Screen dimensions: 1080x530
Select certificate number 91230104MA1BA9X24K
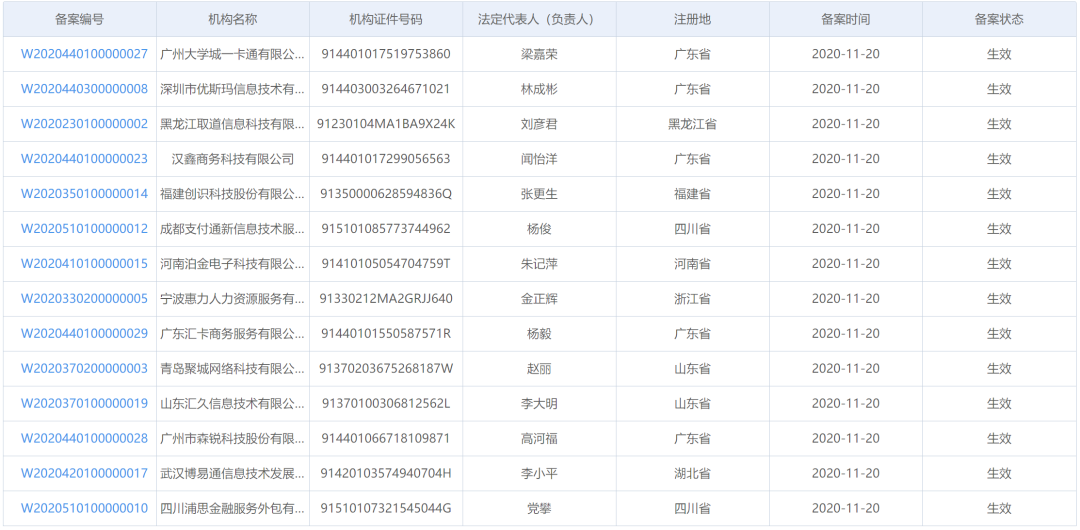386,124
